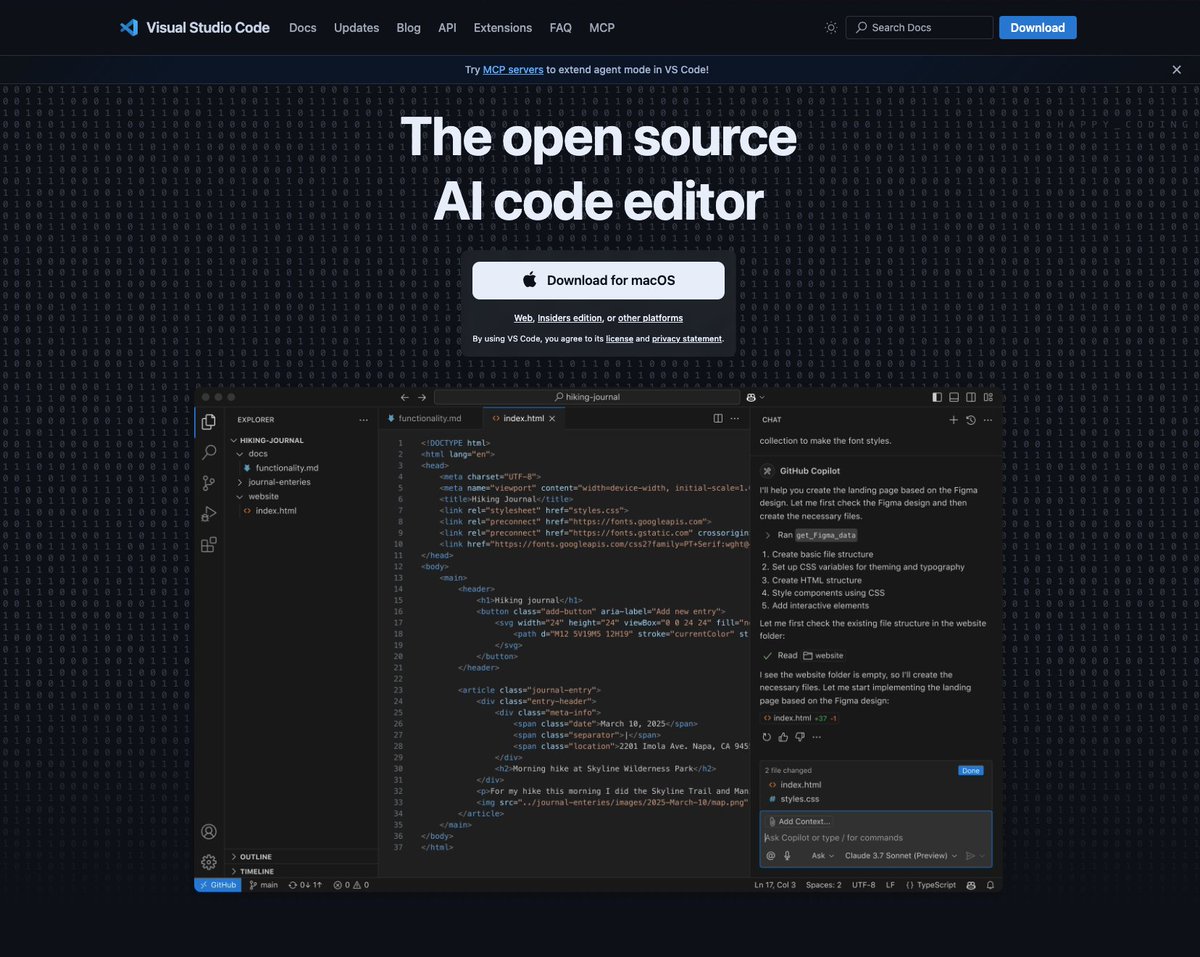Open the other platforms link
The width and height of the screenshot is (1200, 957).
tap(650, 318)
